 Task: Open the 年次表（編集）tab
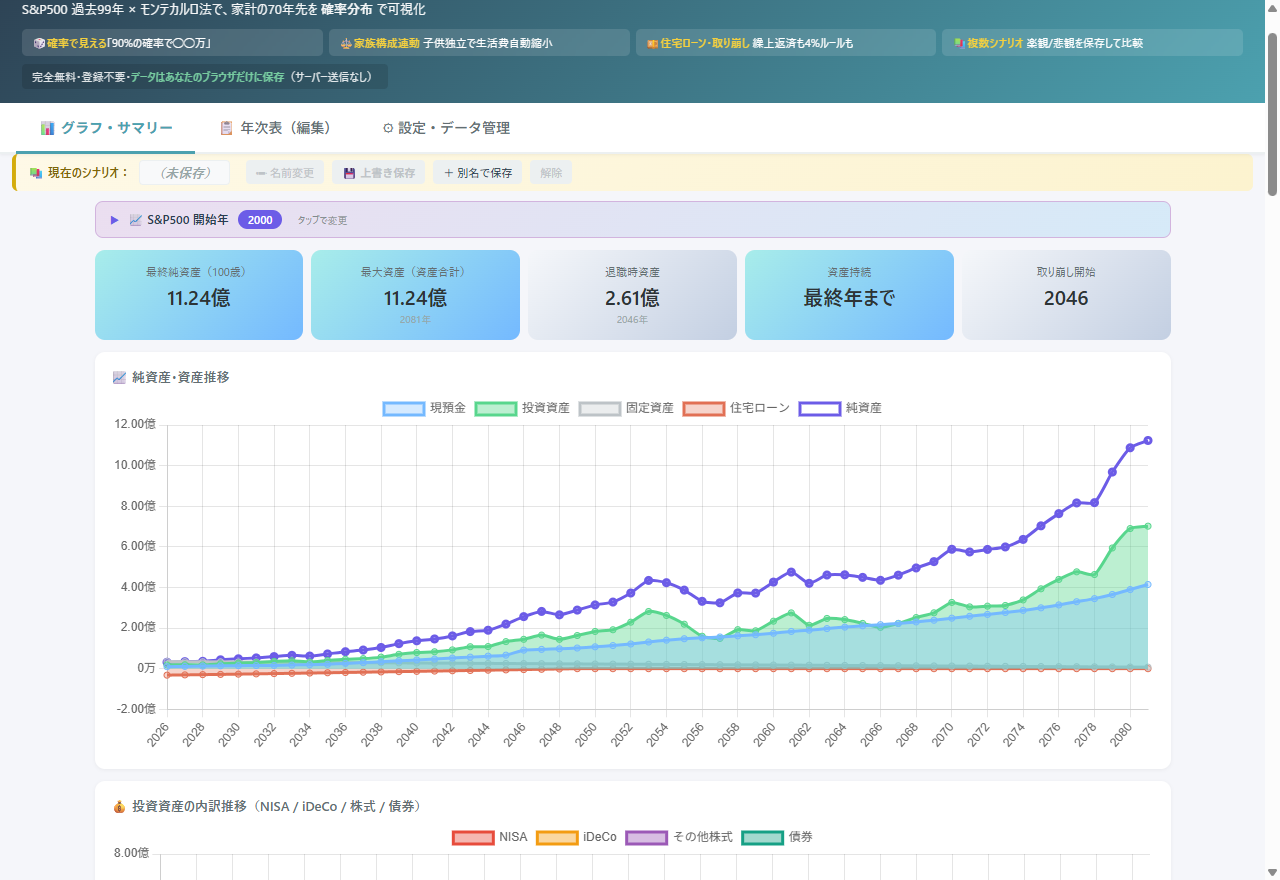click(275, 128)
